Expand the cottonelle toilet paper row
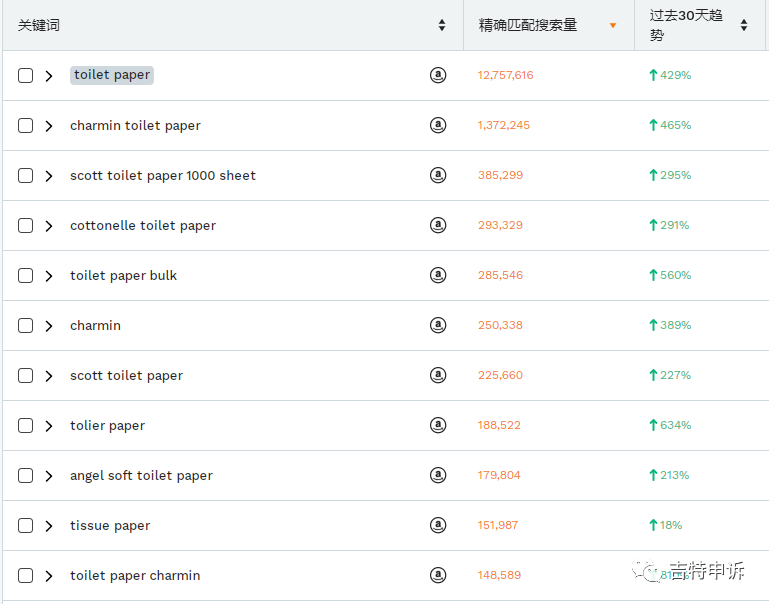This screenshot has width=769, height=604. click(x=49, y=226)
